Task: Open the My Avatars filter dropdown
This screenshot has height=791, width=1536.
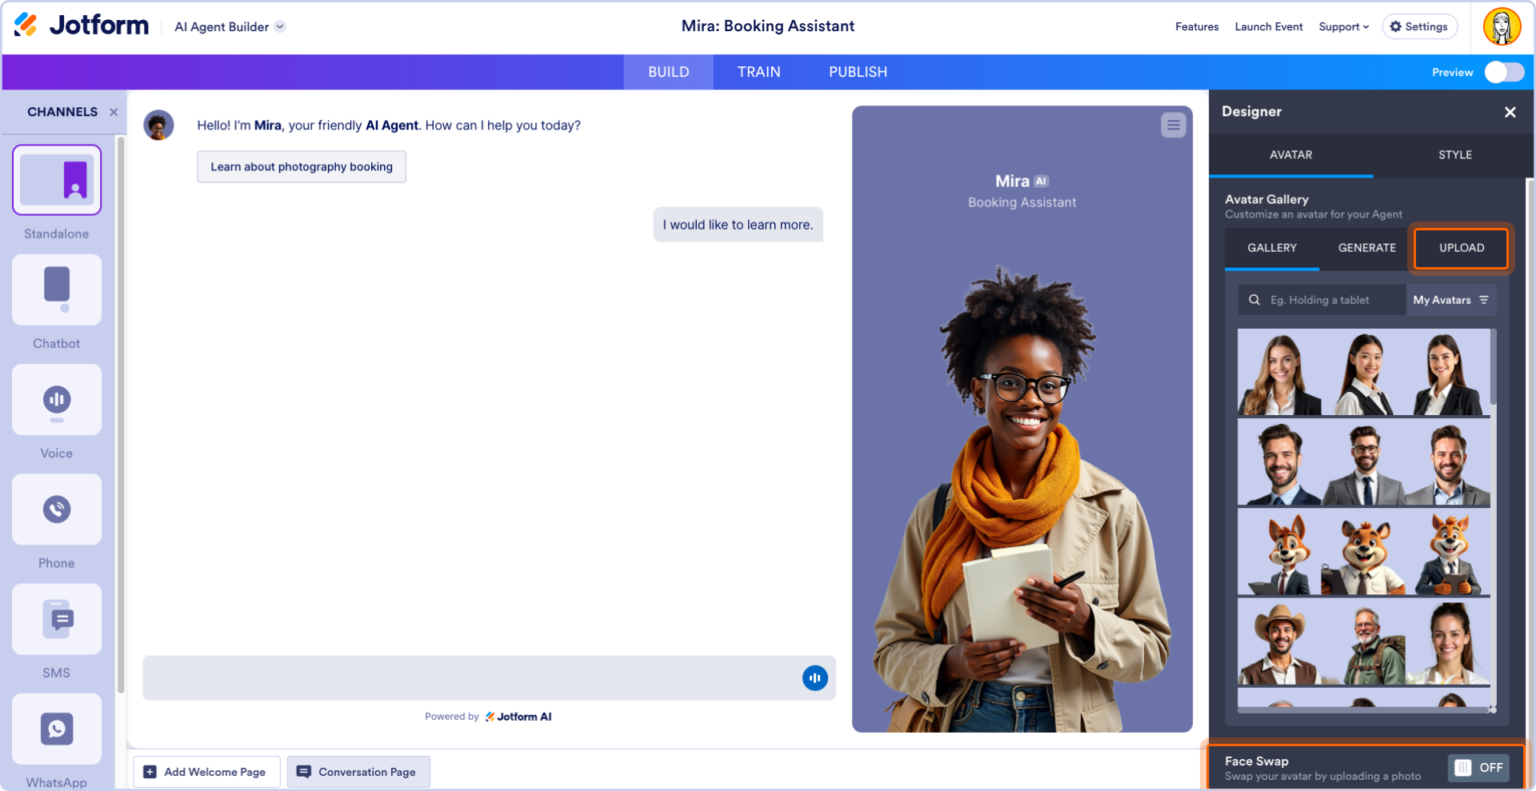Action: pos(1451,299)
